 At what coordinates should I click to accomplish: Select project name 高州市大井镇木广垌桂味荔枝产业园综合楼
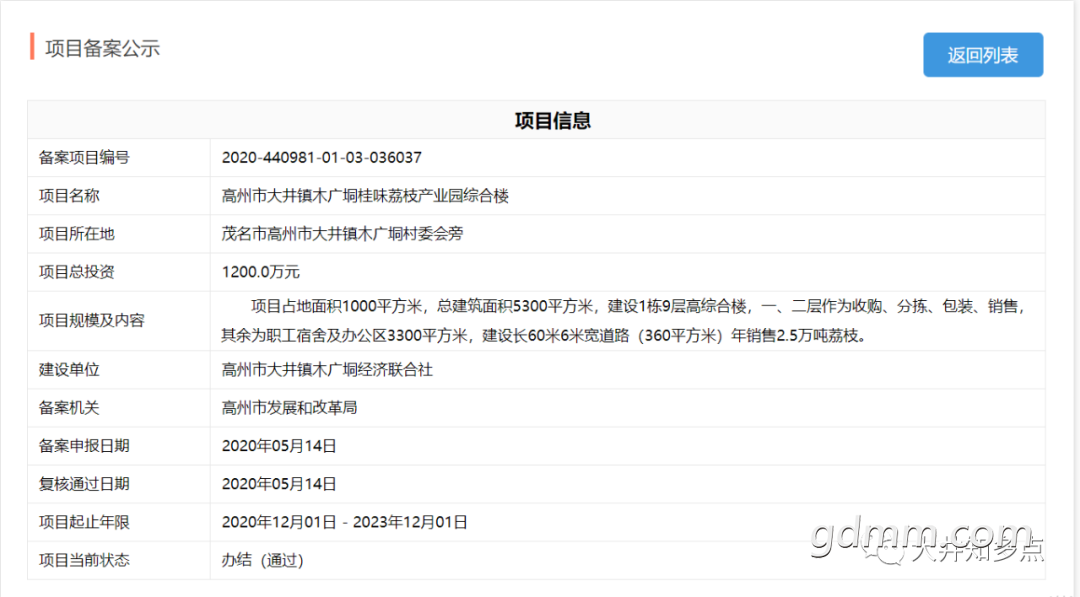tap(365, 196)
